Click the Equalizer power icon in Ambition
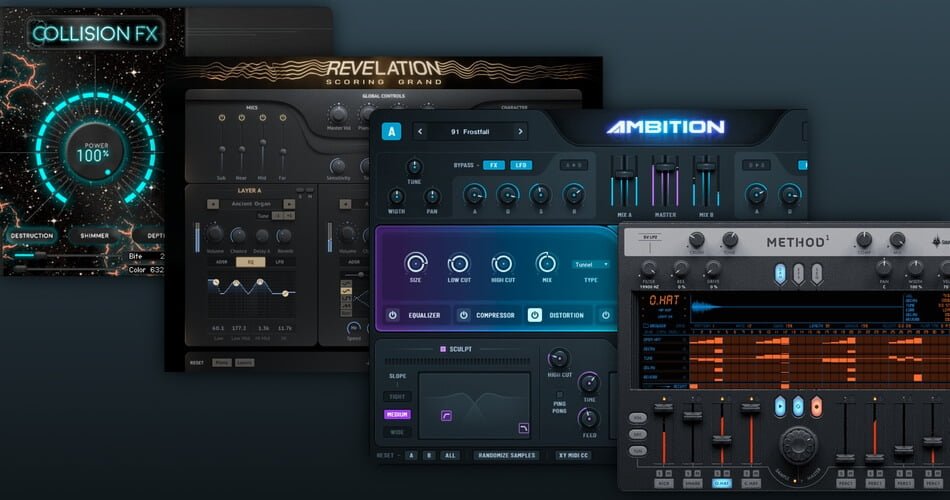950x500 pixels. tap(392, 315)
